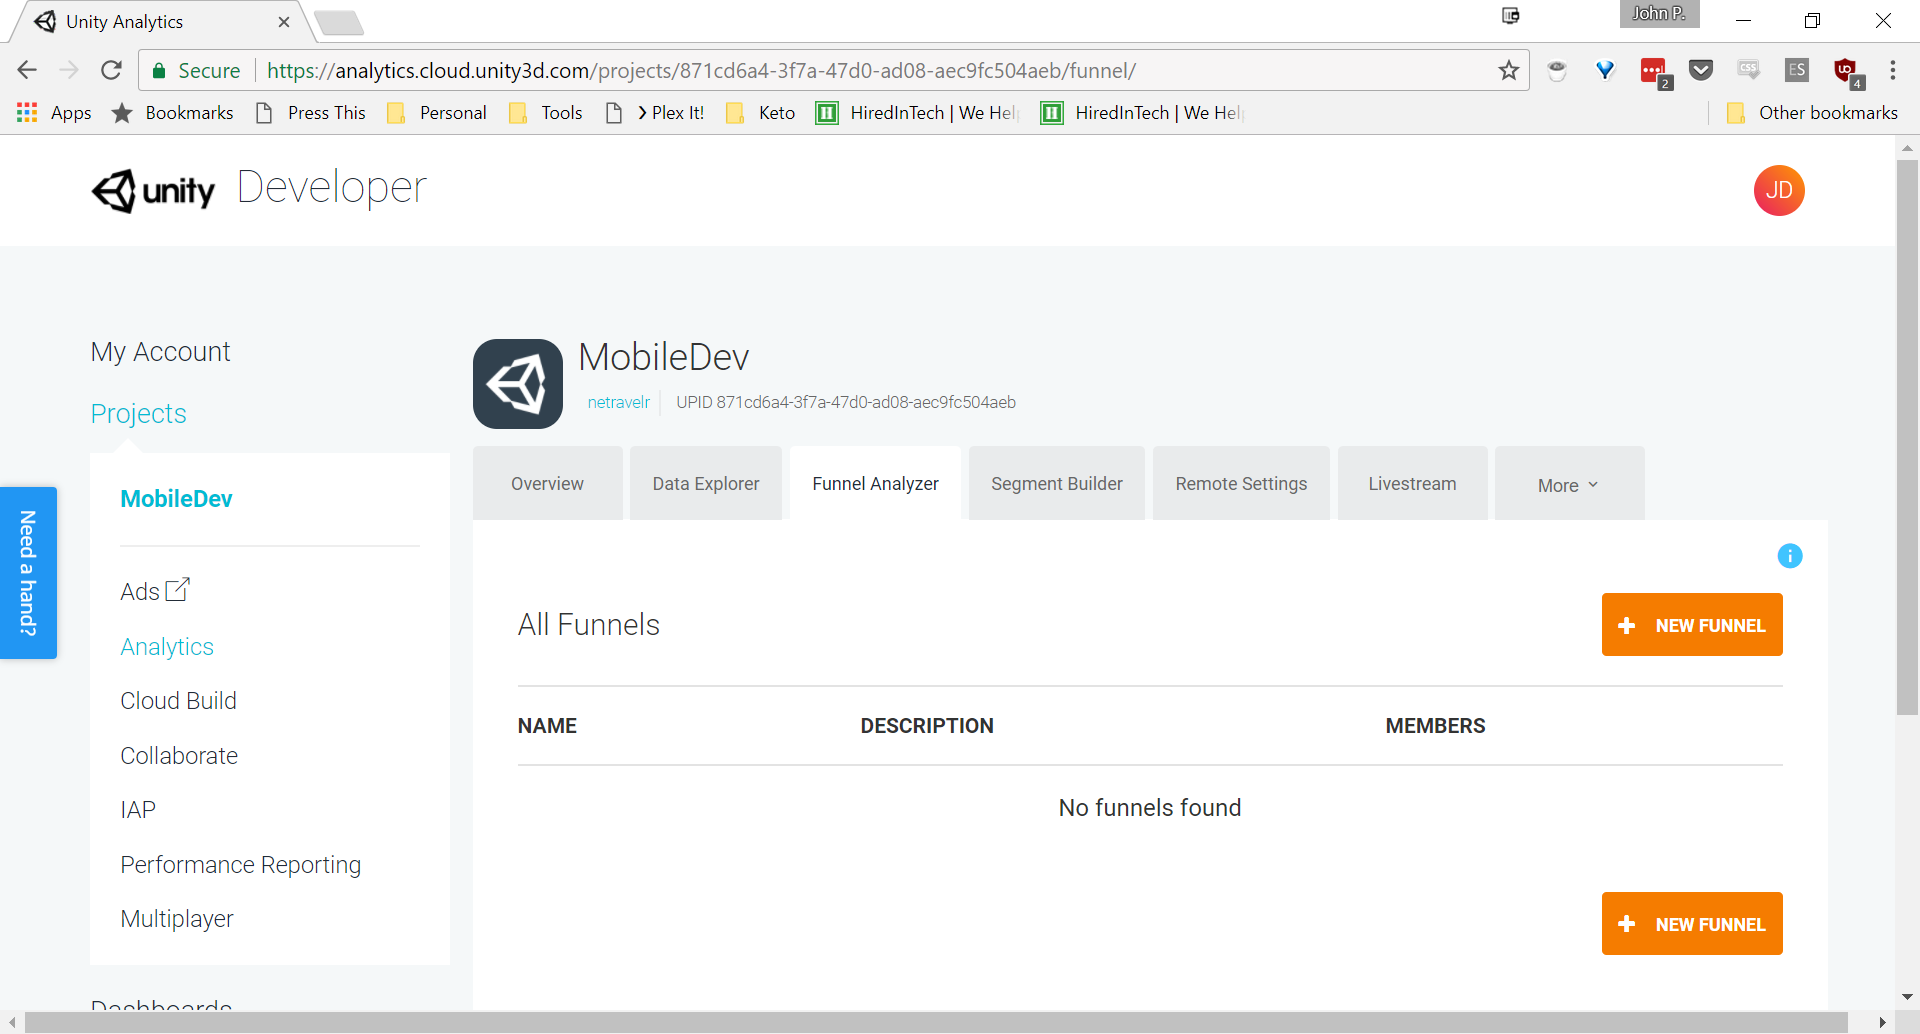Click the vertical scrollbar thumb

coord(1907,437)
